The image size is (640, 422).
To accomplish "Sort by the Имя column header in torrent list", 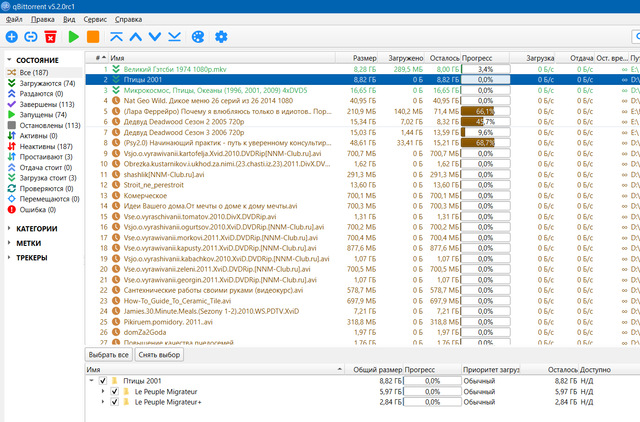I will (x=222, y=58).
